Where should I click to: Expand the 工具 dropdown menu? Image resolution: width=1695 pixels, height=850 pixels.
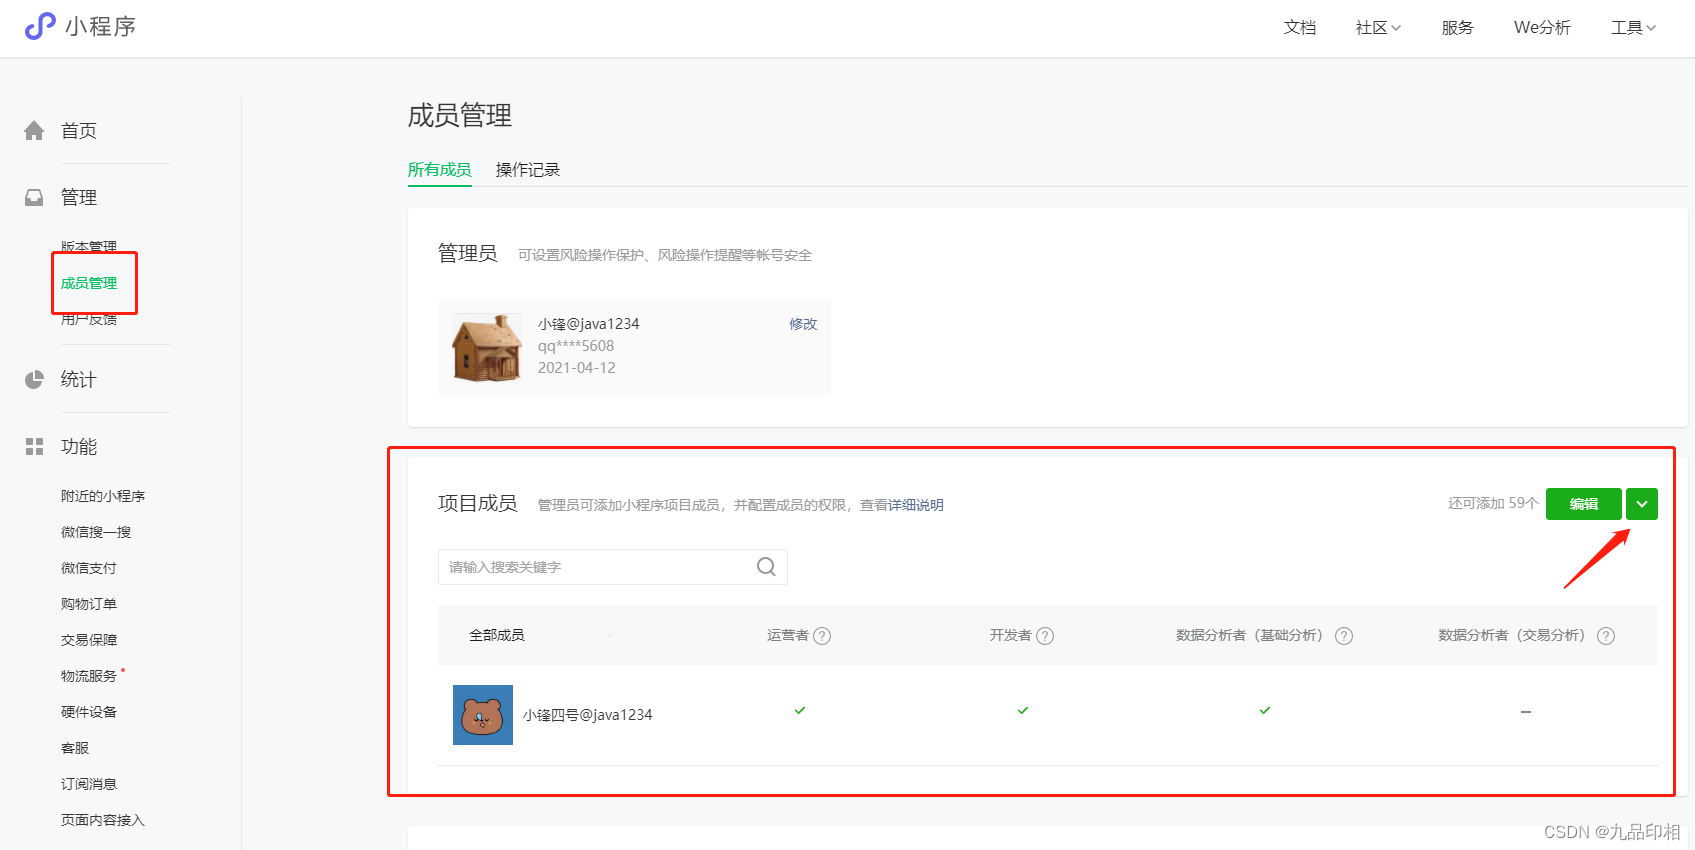coord(1633,28)
